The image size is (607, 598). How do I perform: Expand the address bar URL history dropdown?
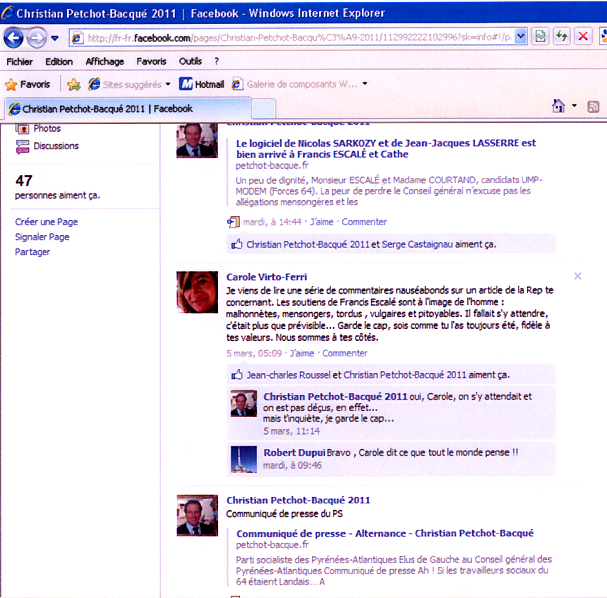(x=521, y=37)
